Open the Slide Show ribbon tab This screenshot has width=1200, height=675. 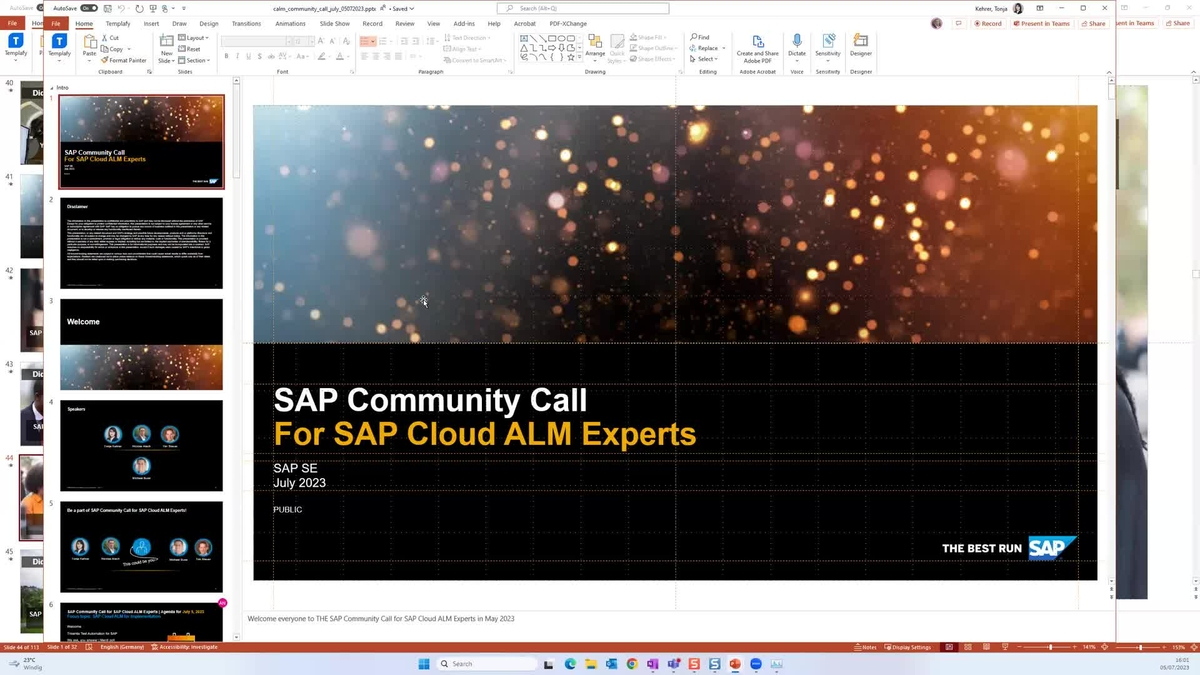[x=334, y=24]
